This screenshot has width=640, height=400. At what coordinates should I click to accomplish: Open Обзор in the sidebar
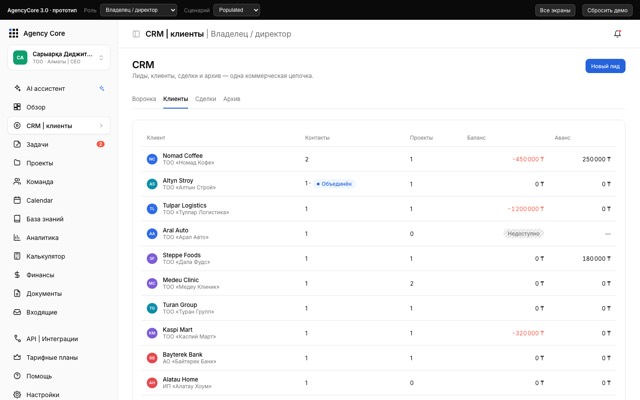pos(59,107)
